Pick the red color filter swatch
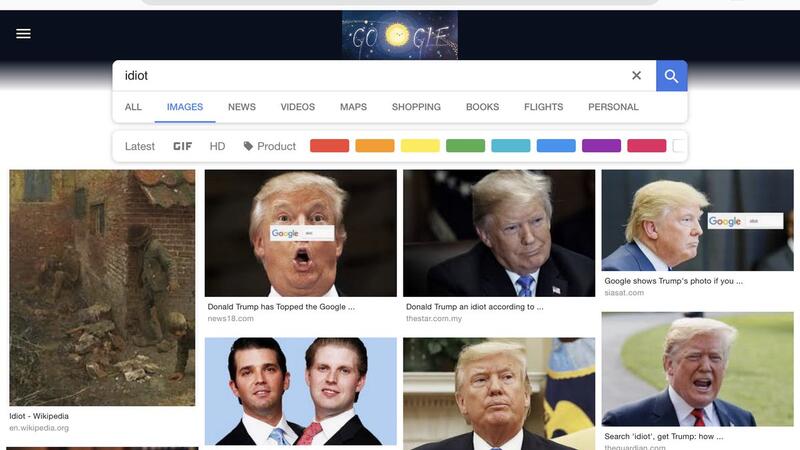 point(330,146)
